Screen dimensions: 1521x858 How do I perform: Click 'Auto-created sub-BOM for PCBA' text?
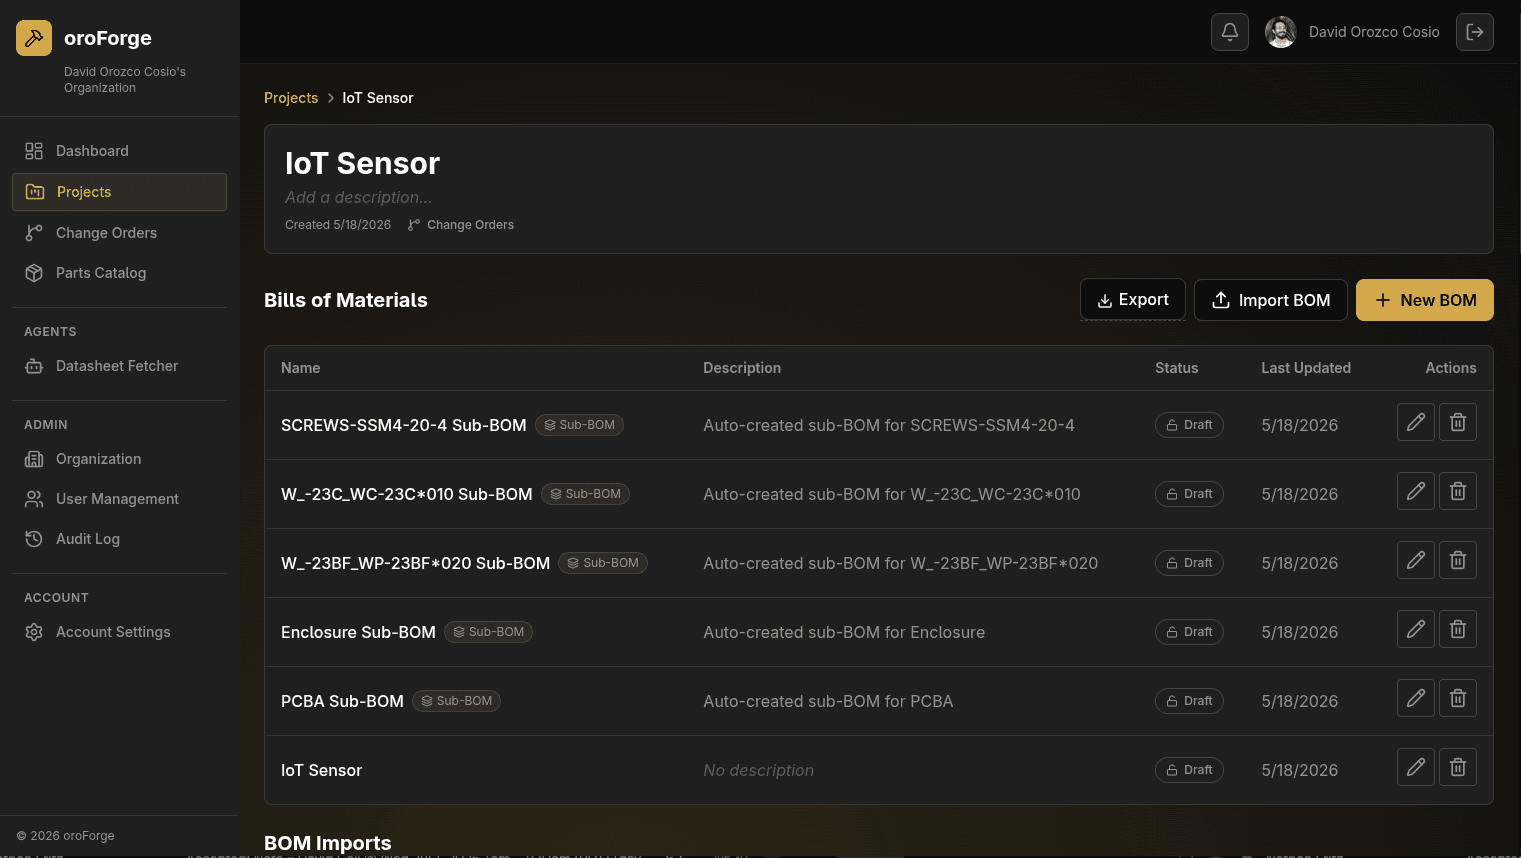(x=828, y=701)
